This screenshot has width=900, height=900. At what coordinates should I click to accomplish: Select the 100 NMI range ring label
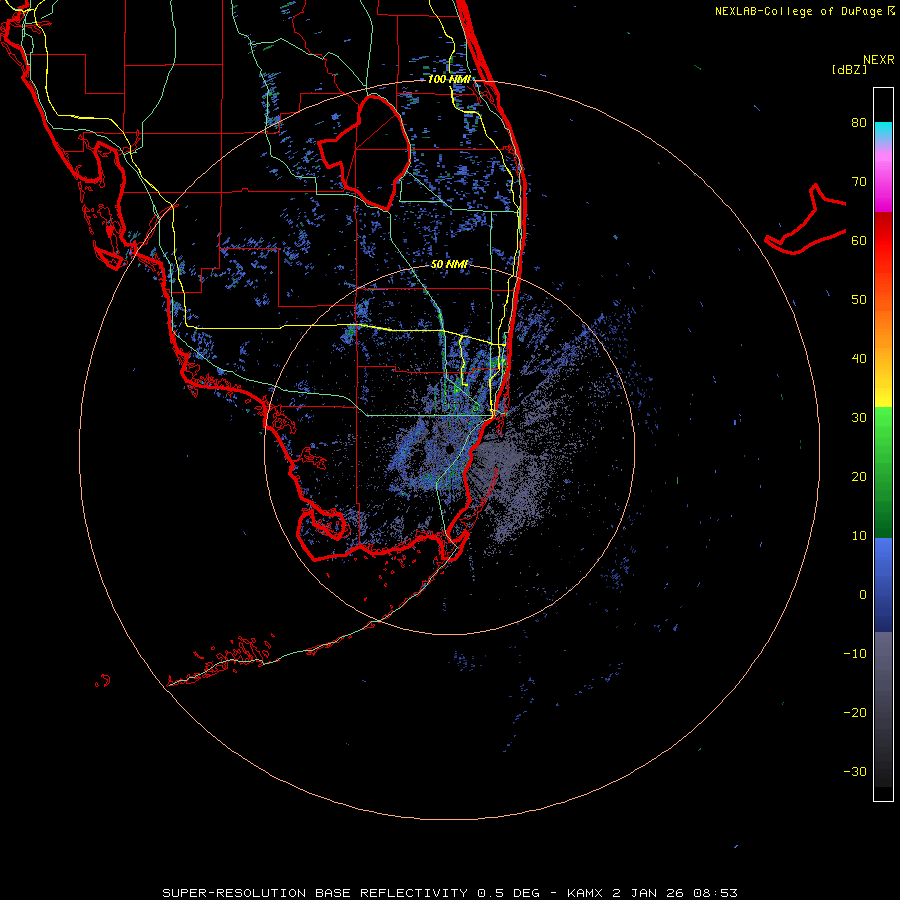point(449,79)
